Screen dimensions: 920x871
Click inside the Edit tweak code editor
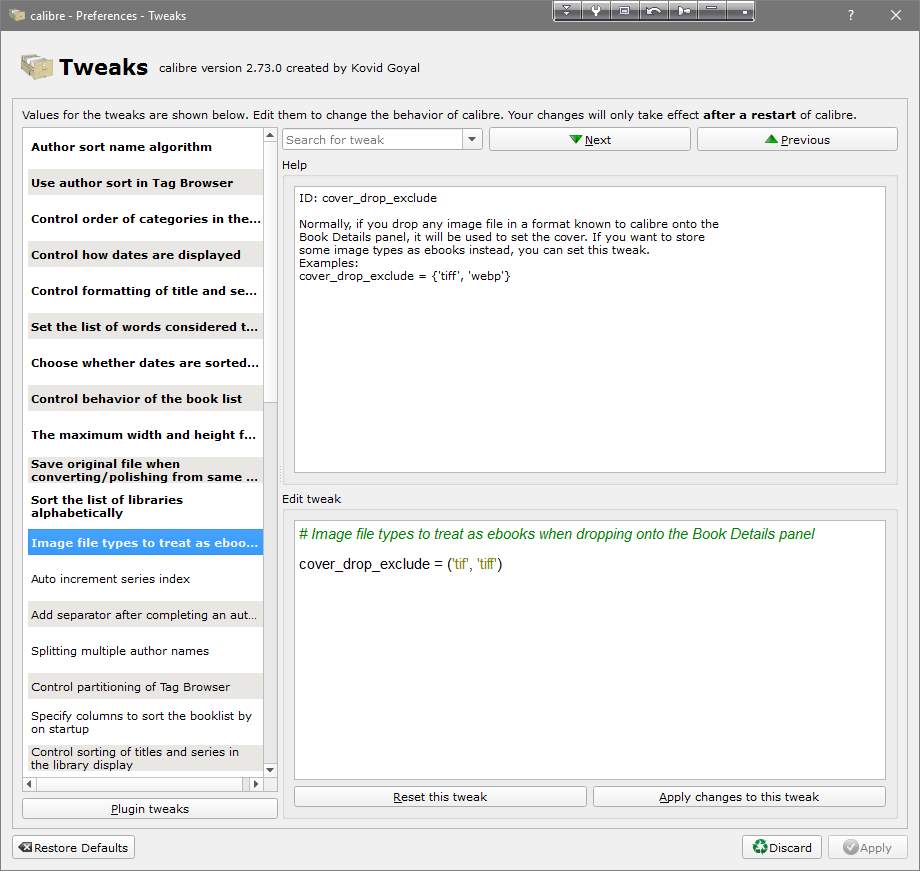pyautogui.click(x=590, y=650)
